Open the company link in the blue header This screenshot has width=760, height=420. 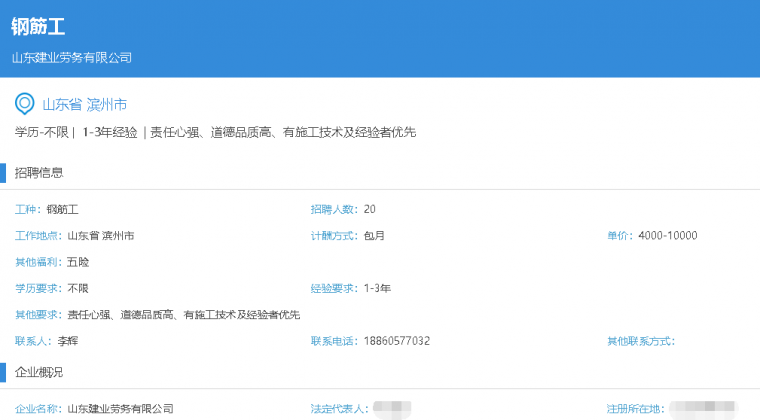[x=71, y=58]
